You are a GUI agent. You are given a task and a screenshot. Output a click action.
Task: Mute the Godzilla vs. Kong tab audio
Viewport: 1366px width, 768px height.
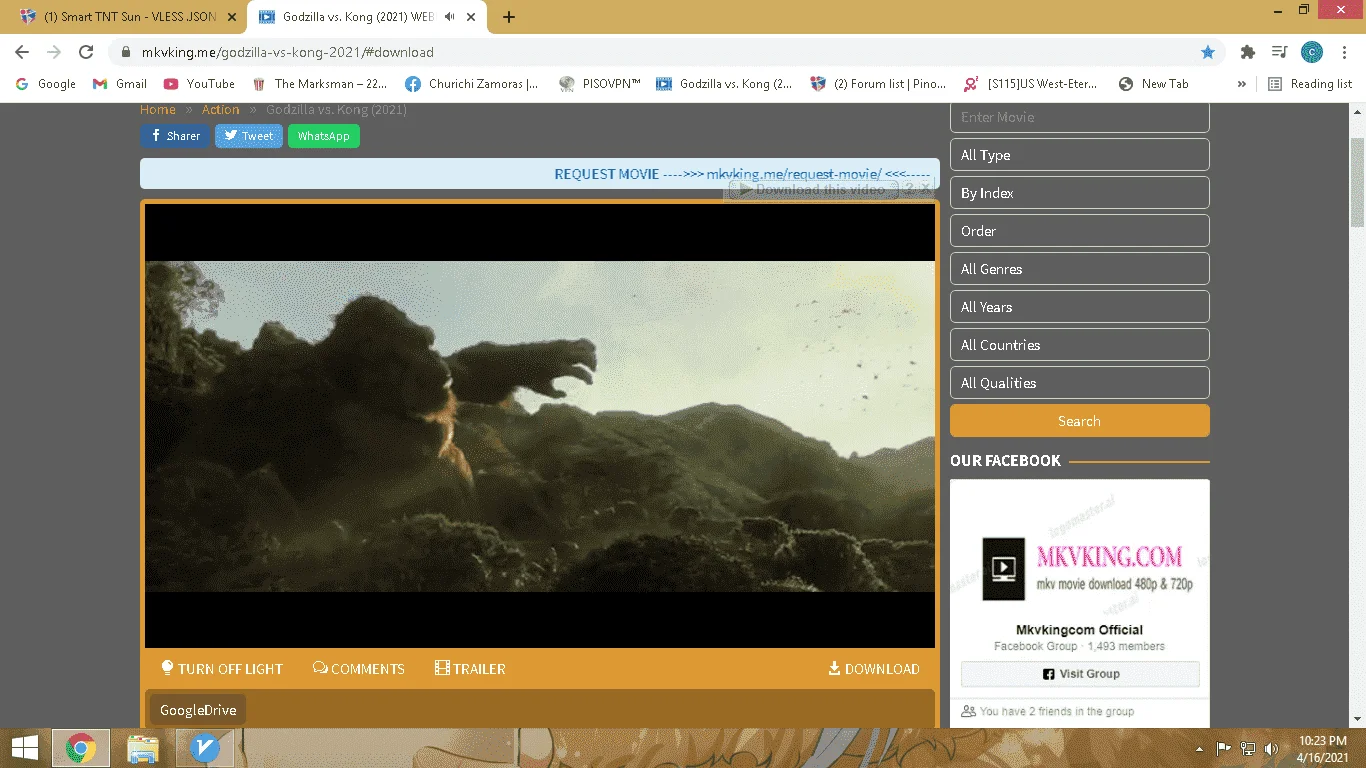pos(449,17)
